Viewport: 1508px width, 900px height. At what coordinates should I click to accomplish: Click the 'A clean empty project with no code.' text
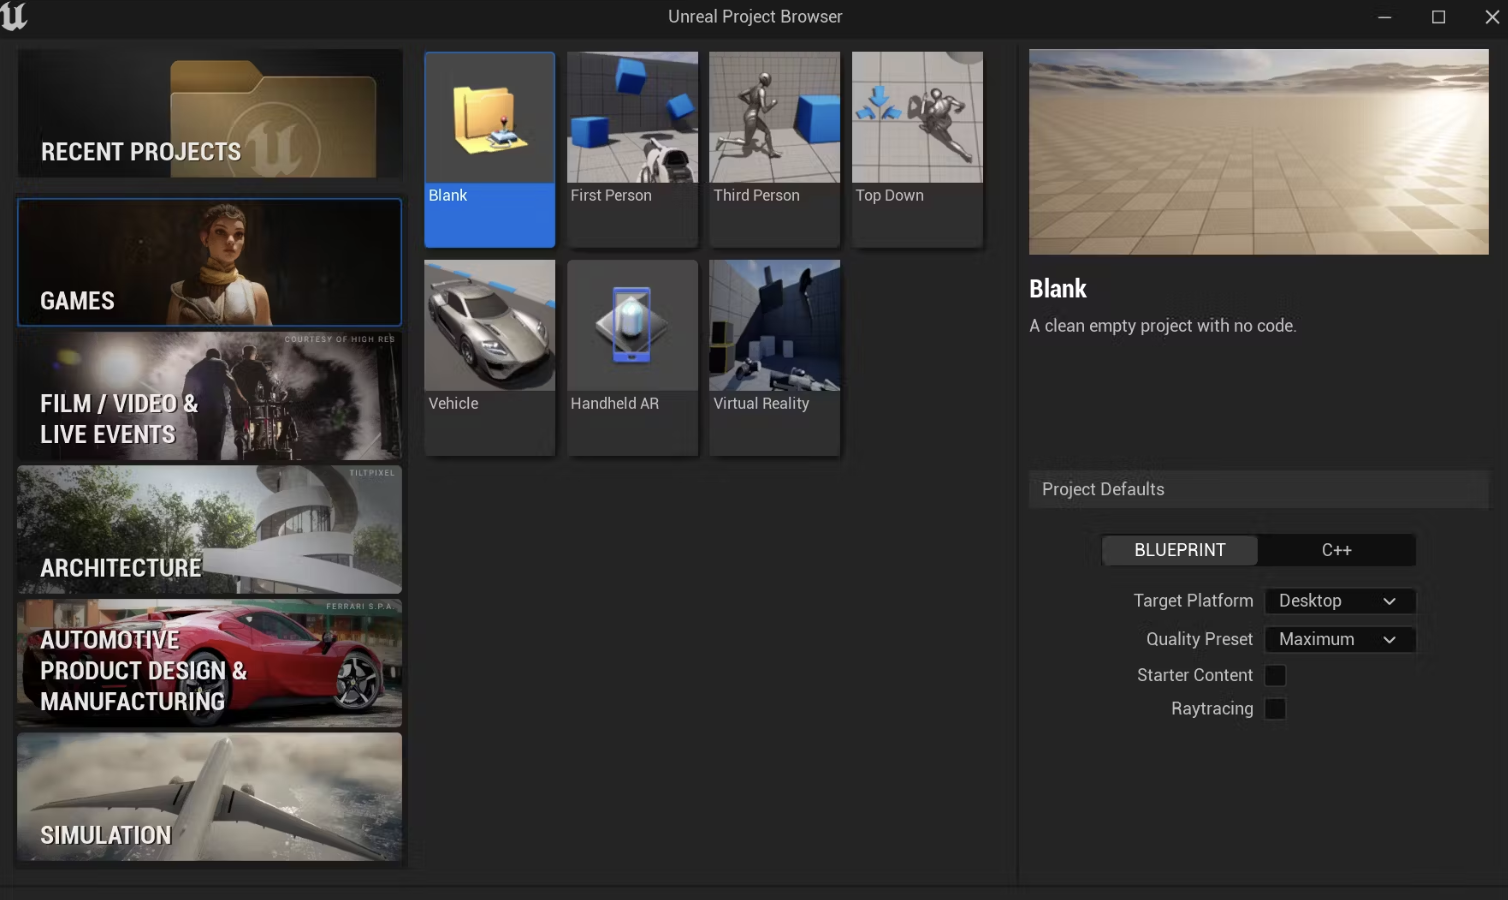click(x=1163, y=326)
